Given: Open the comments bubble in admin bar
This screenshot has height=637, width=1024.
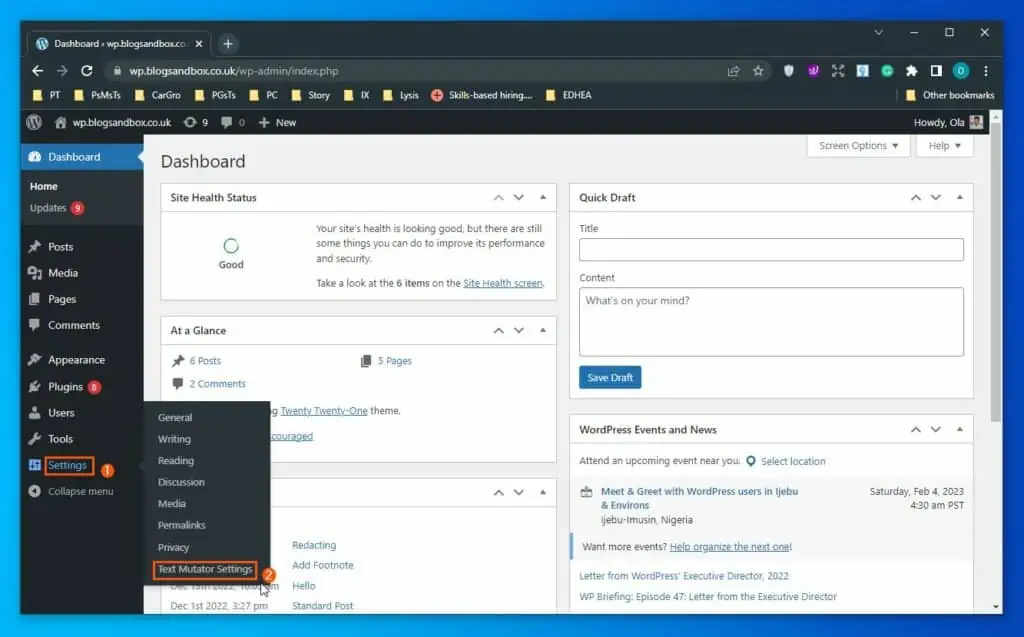Looking at the screenshot, I should click(x=233, y=122).
